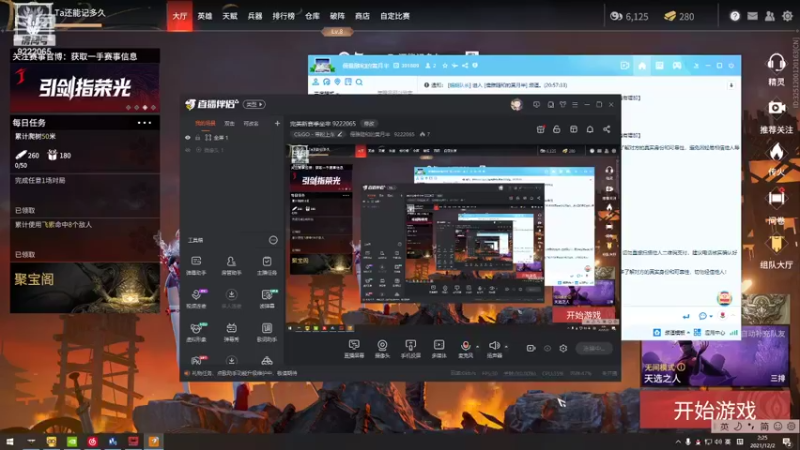Open the 问卷 scroll icon
The width and height of the screenshot is (800, 450).
[x=776, y=198]
